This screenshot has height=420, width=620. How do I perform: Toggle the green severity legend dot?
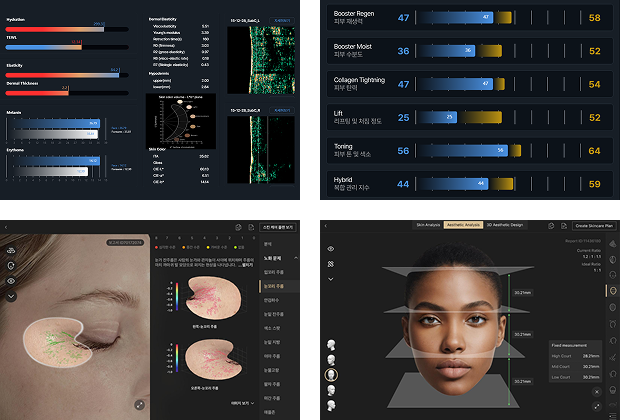coord(235,247)
